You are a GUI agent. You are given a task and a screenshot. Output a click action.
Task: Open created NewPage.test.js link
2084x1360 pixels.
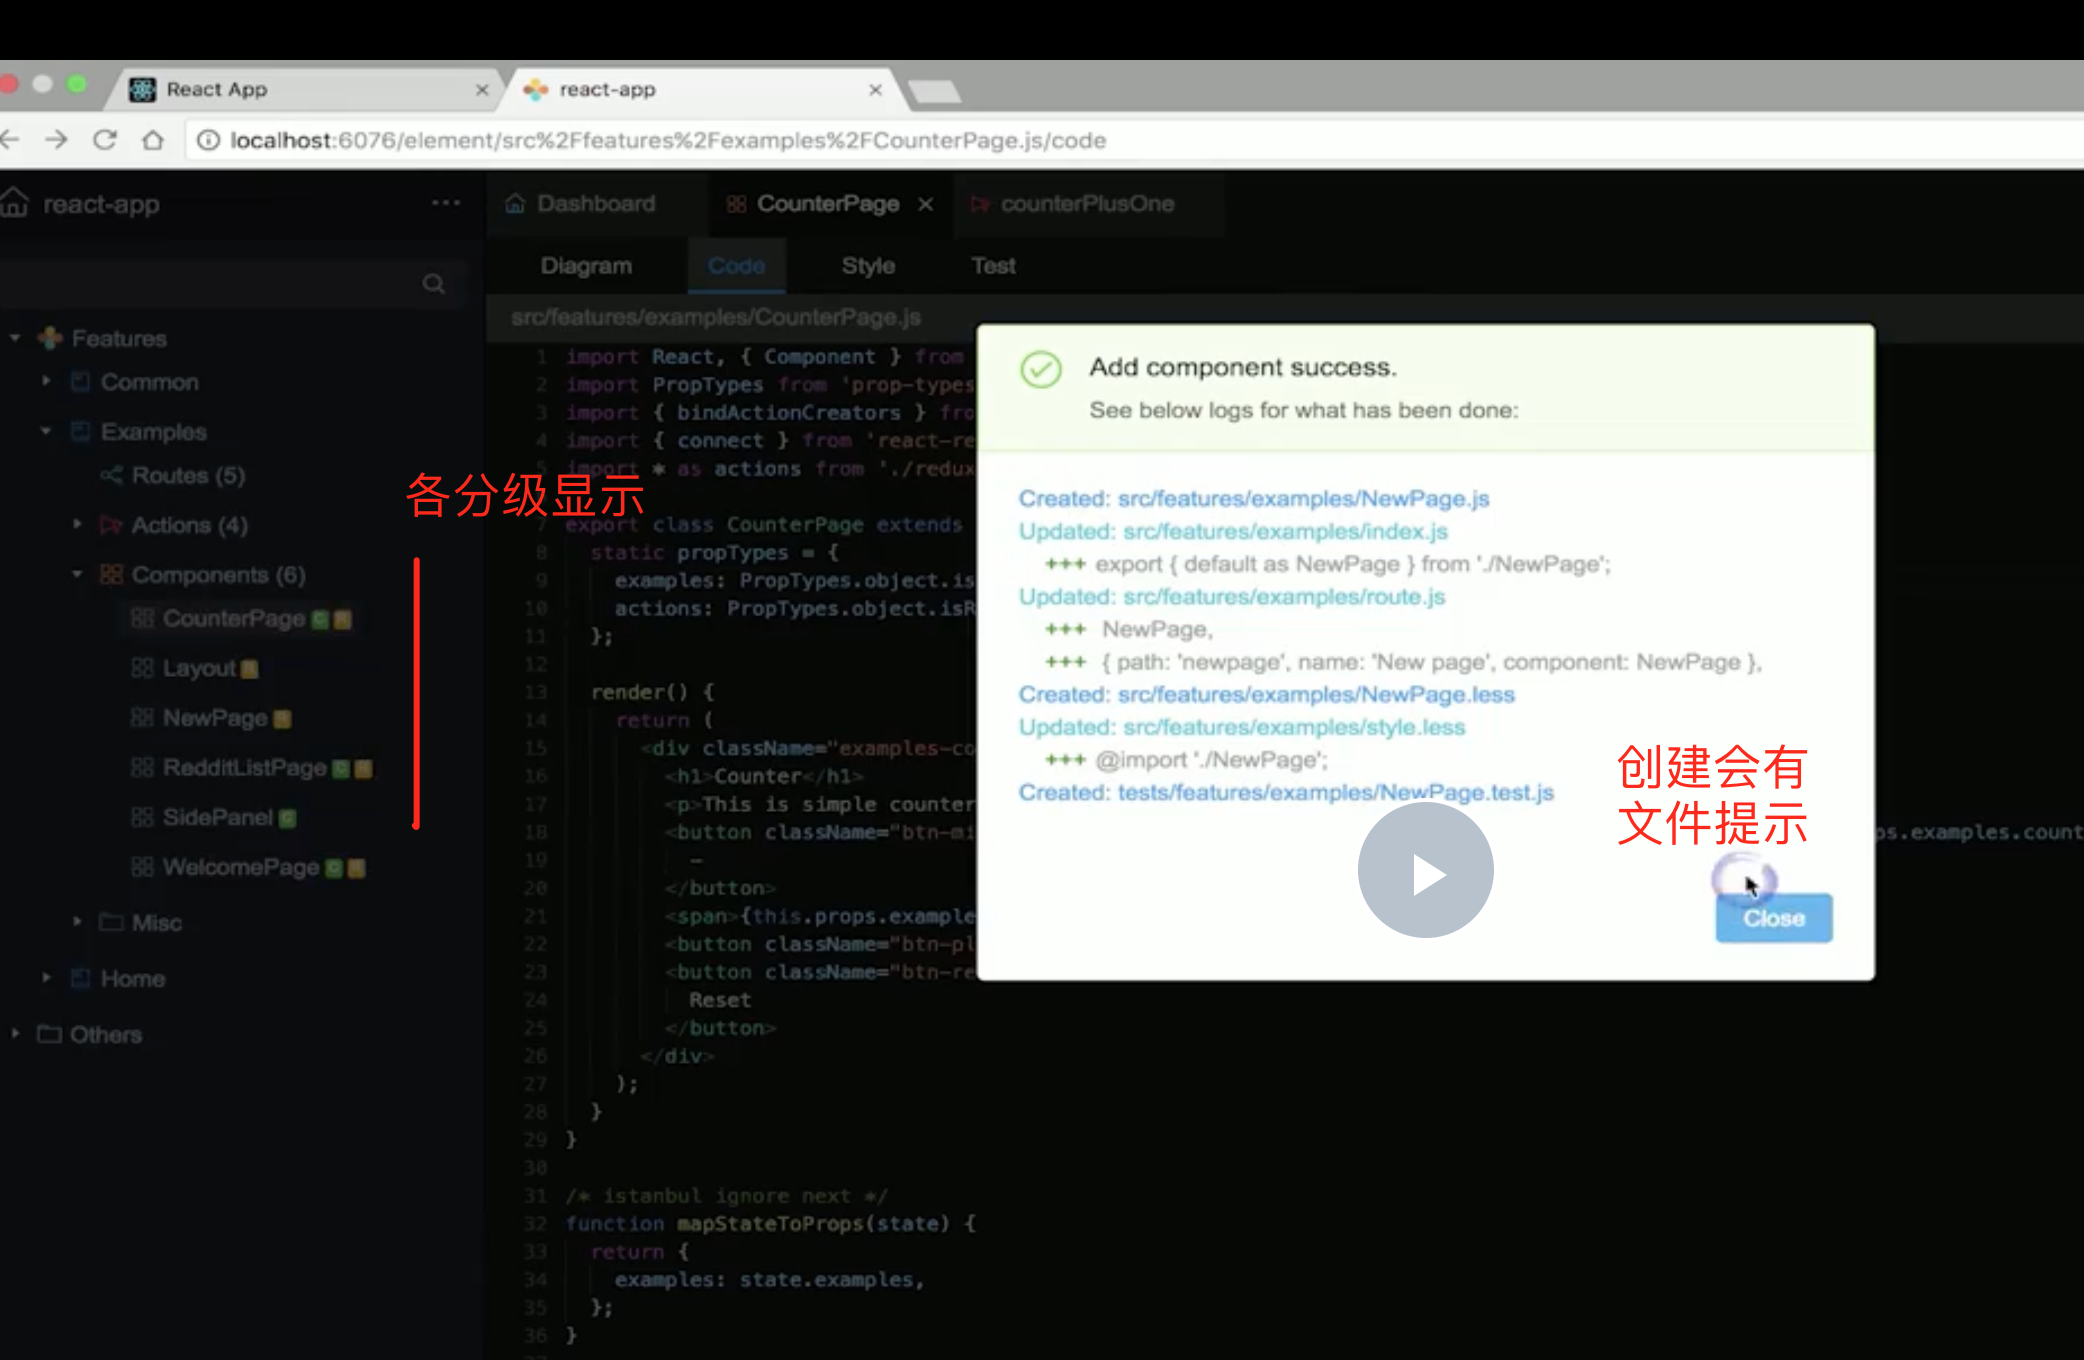point(1335,792)
